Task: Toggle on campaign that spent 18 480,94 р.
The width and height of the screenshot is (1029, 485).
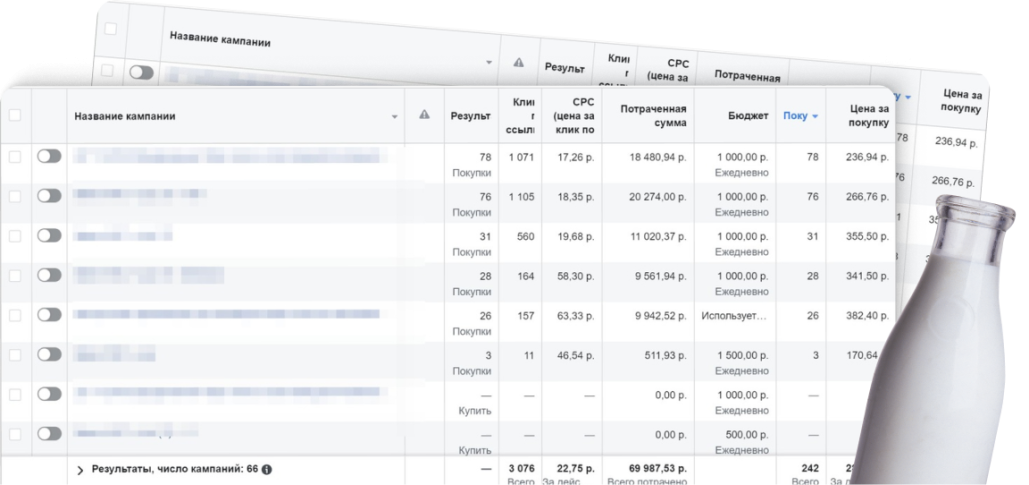Action: [49, 156]
